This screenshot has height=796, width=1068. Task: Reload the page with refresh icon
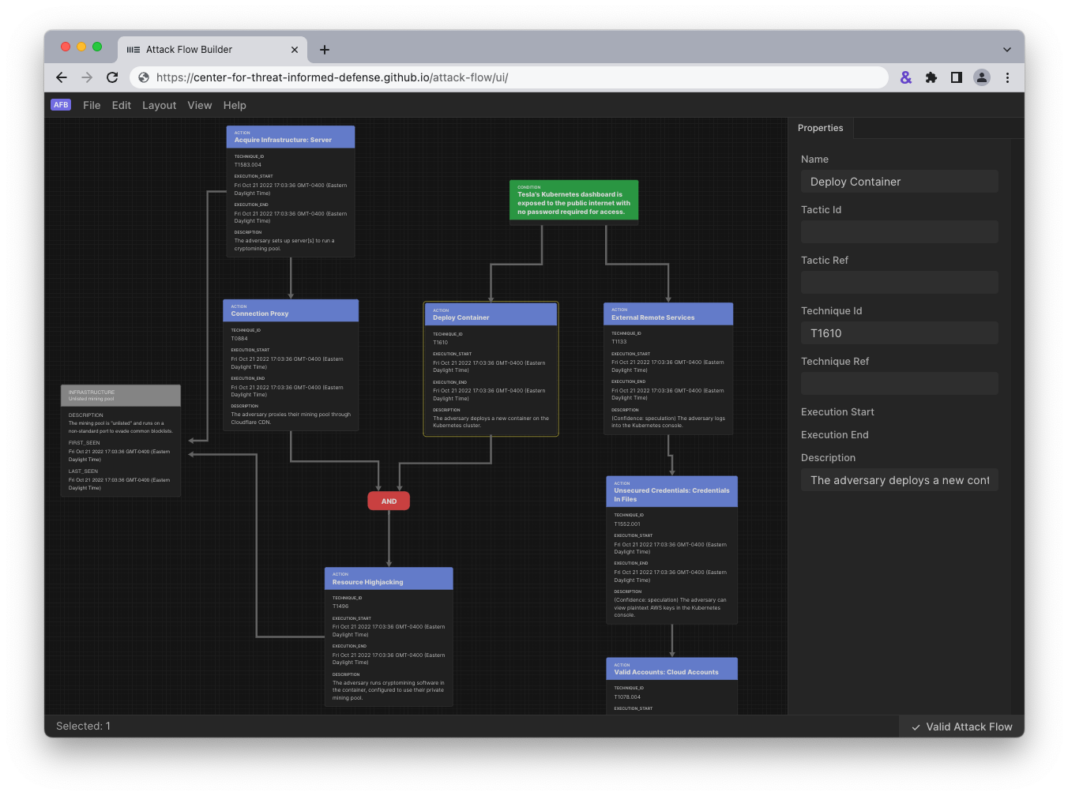click(112, 77)
